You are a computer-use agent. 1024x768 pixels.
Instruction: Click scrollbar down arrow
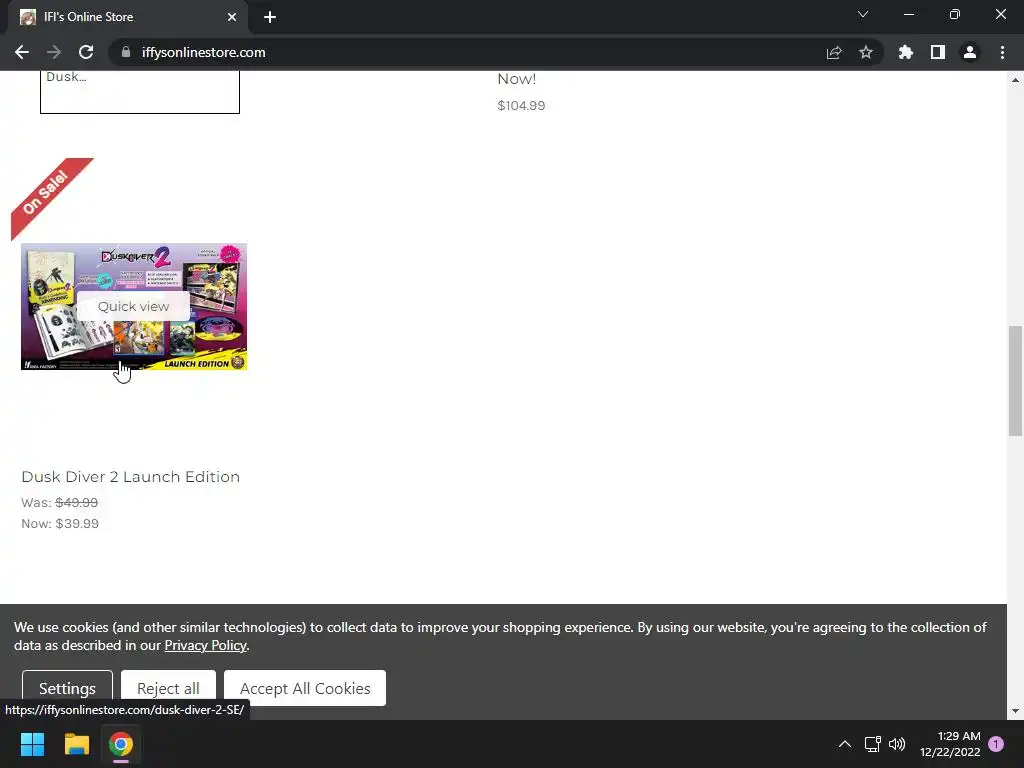(x=1015, y=711)
